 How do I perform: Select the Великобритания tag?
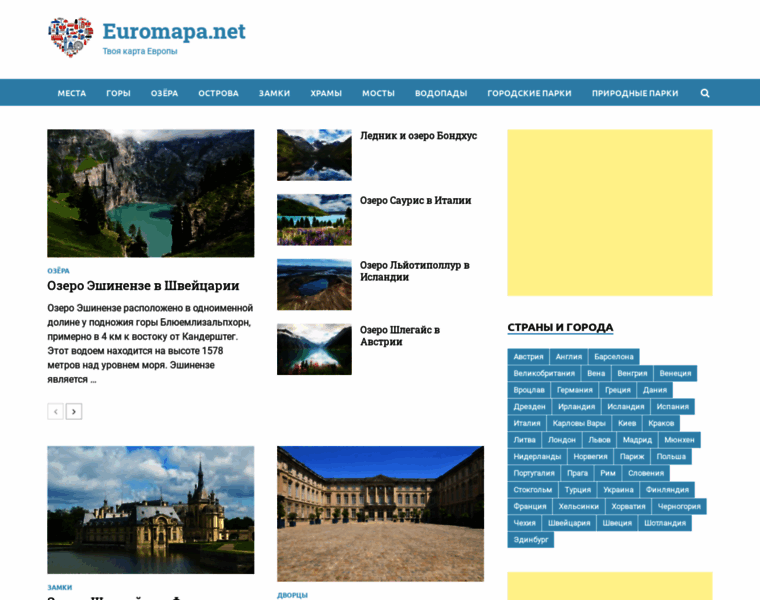point(544,374)
